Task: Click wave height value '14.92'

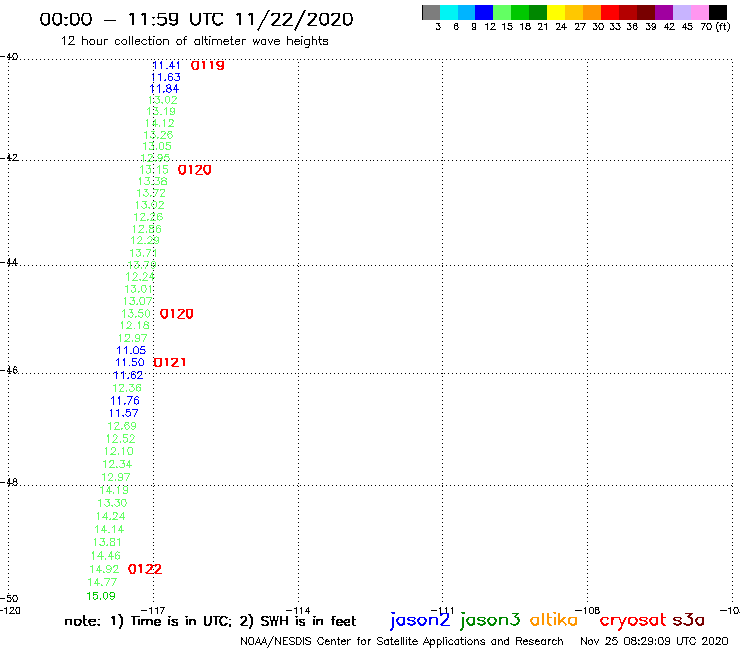Action: pyautogui.click(x=104, y=569)
